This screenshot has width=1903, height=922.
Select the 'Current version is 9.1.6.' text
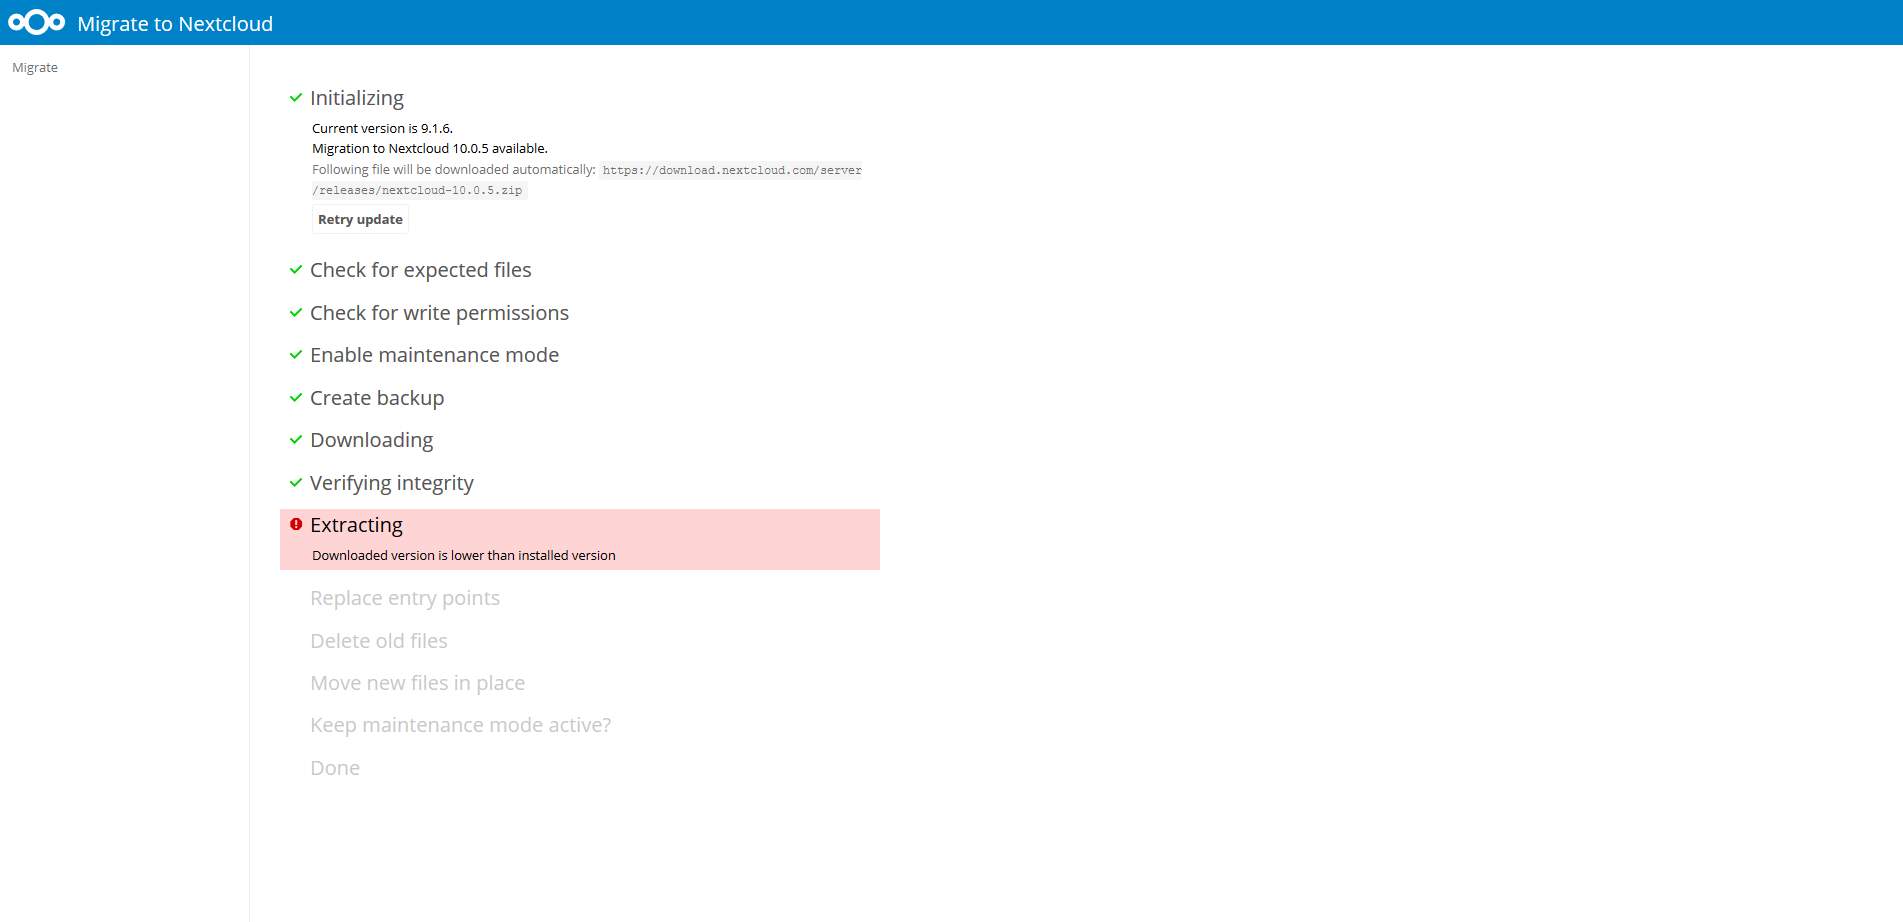382,129
